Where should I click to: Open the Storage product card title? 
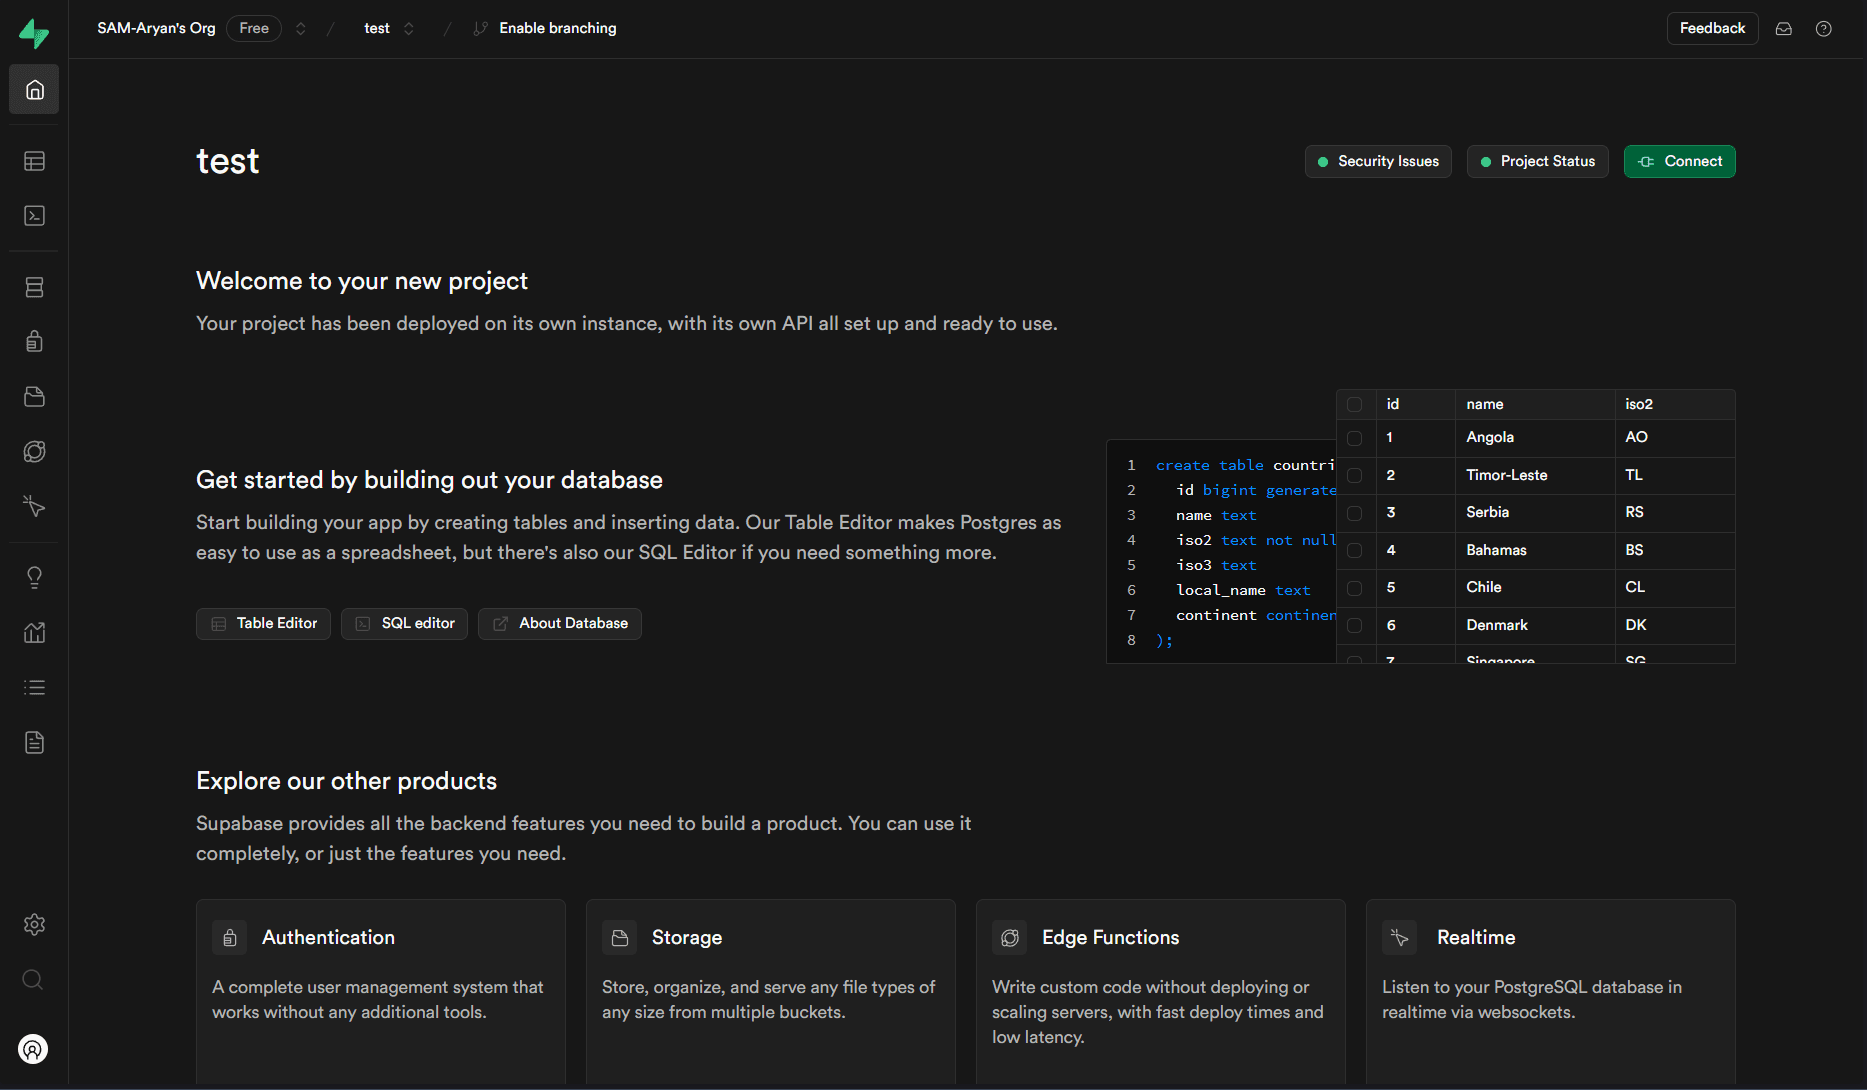pyautogui.click(x=687, y=938)
